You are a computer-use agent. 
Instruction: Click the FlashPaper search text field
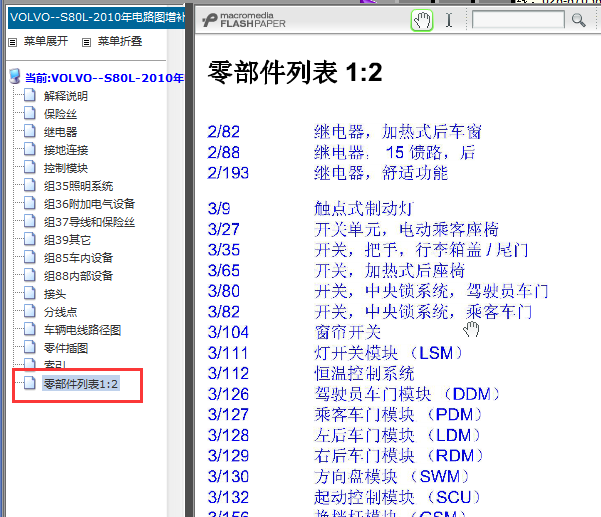(x=518, y=19)
